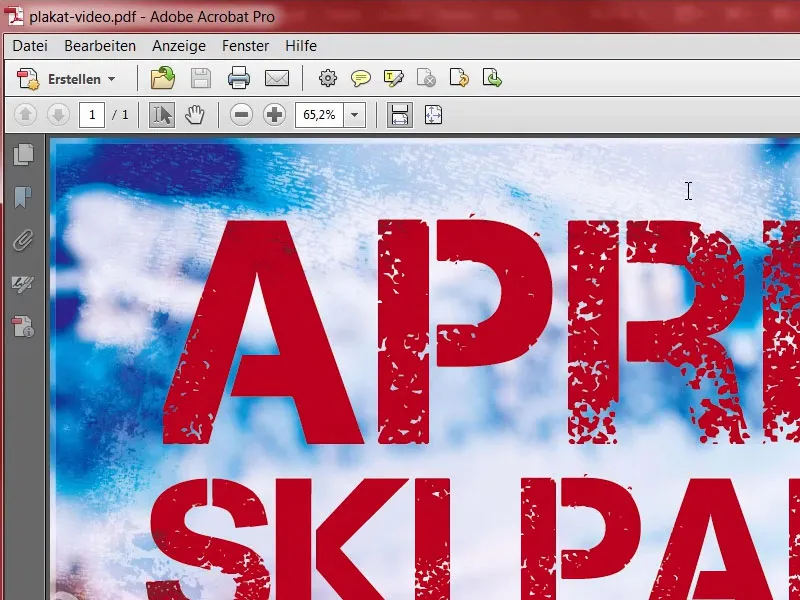Select the highlight text tool
The height and width of the screenshot is (600, 800).
click(393, 79)
